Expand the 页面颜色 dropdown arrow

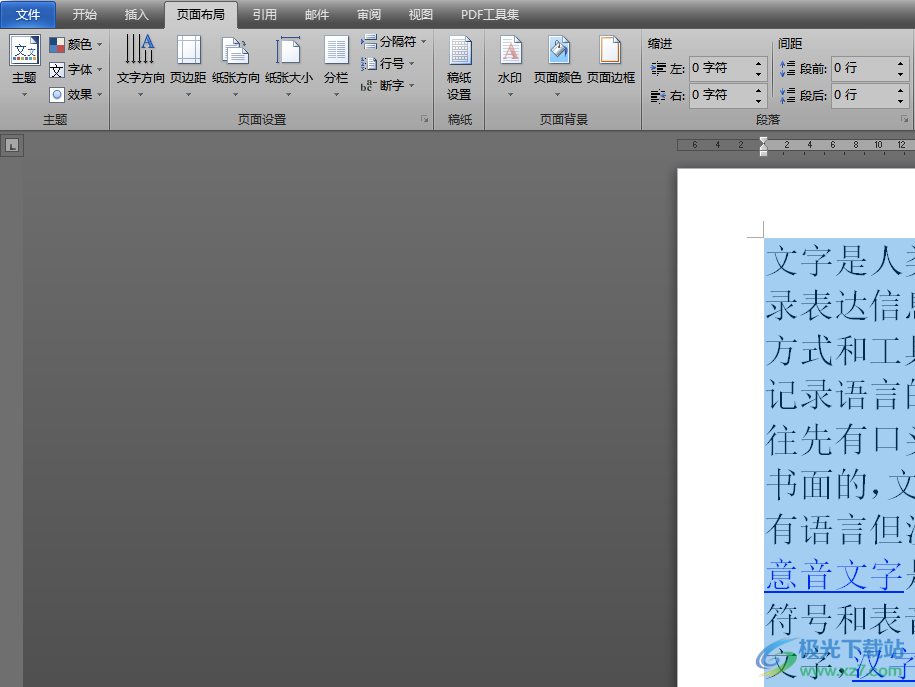click(558, 95)
